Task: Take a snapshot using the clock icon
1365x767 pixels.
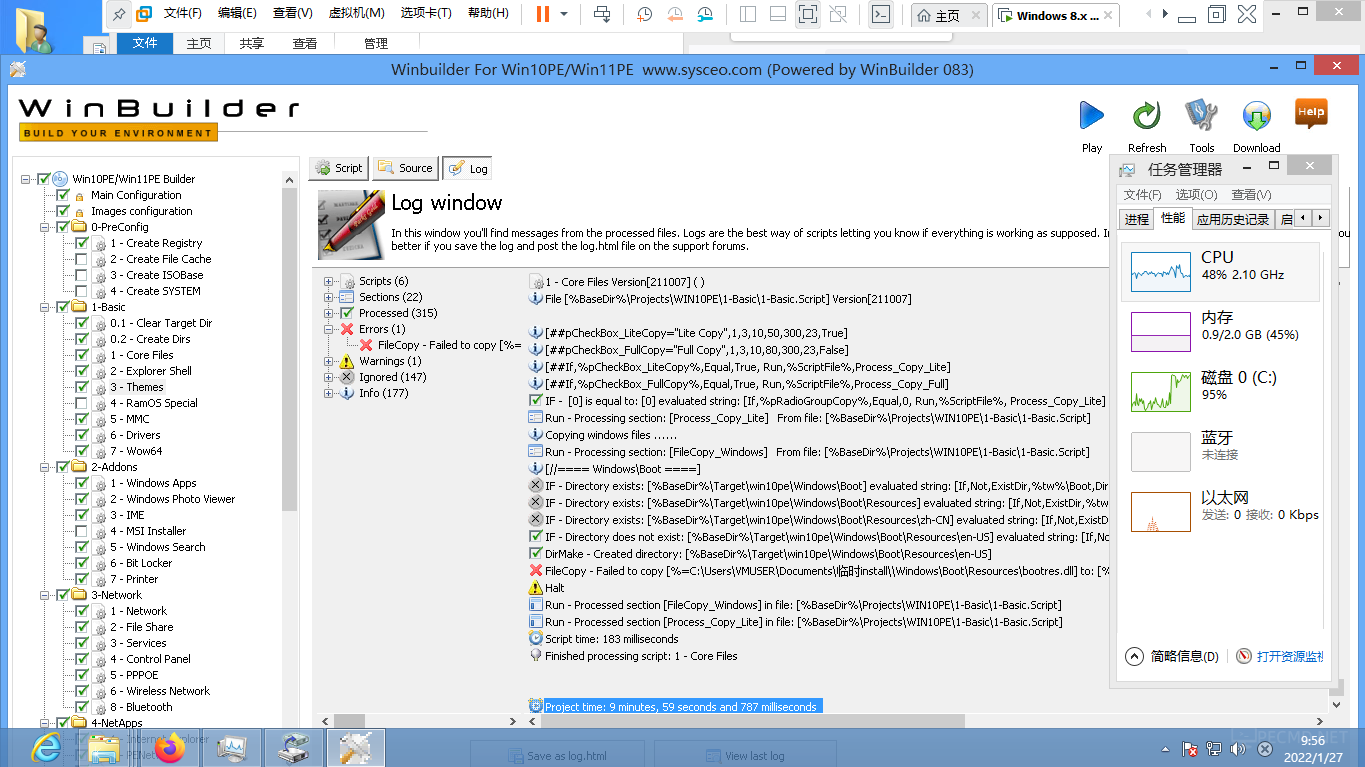Action: pos(645,14)
